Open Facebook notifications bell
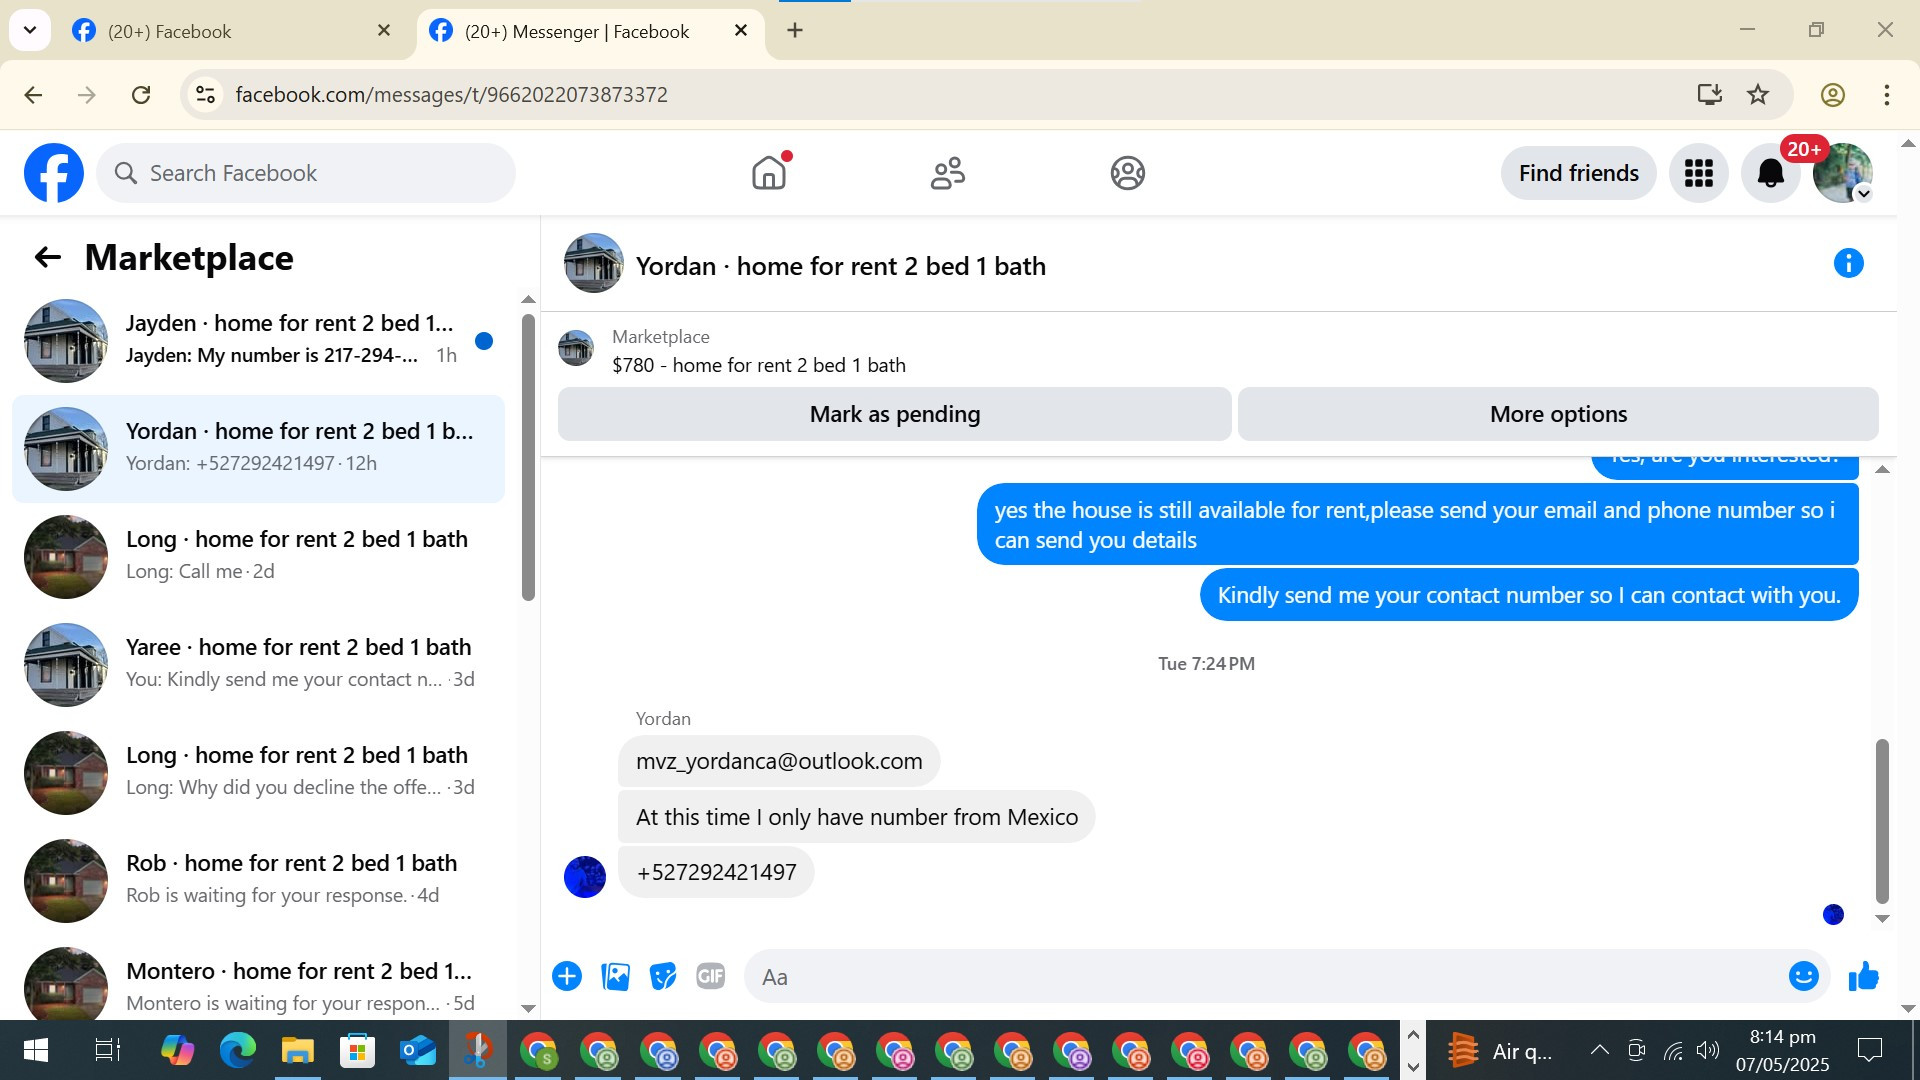The width and height of the screenshot is (1920, 1080). 1770,173
